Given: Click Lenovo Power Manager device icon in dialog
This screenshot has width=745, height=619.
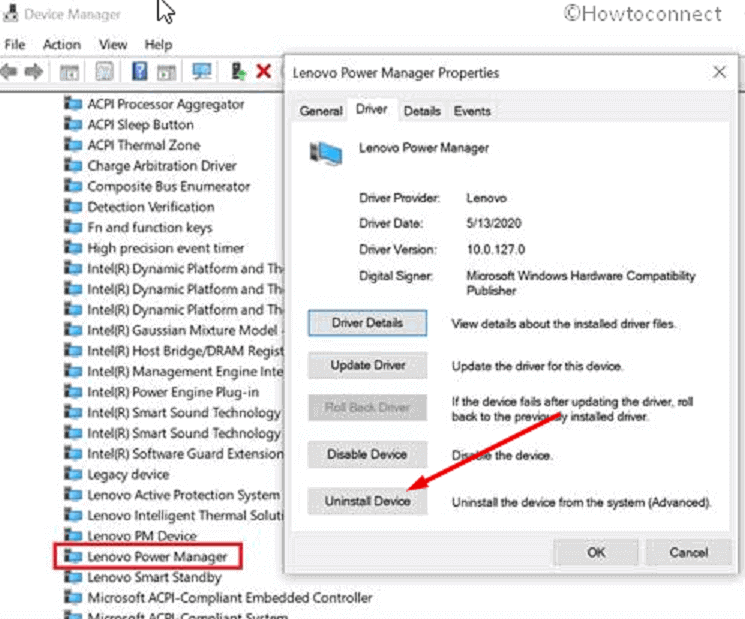Looking at the screenshot, I should (326, 153).
